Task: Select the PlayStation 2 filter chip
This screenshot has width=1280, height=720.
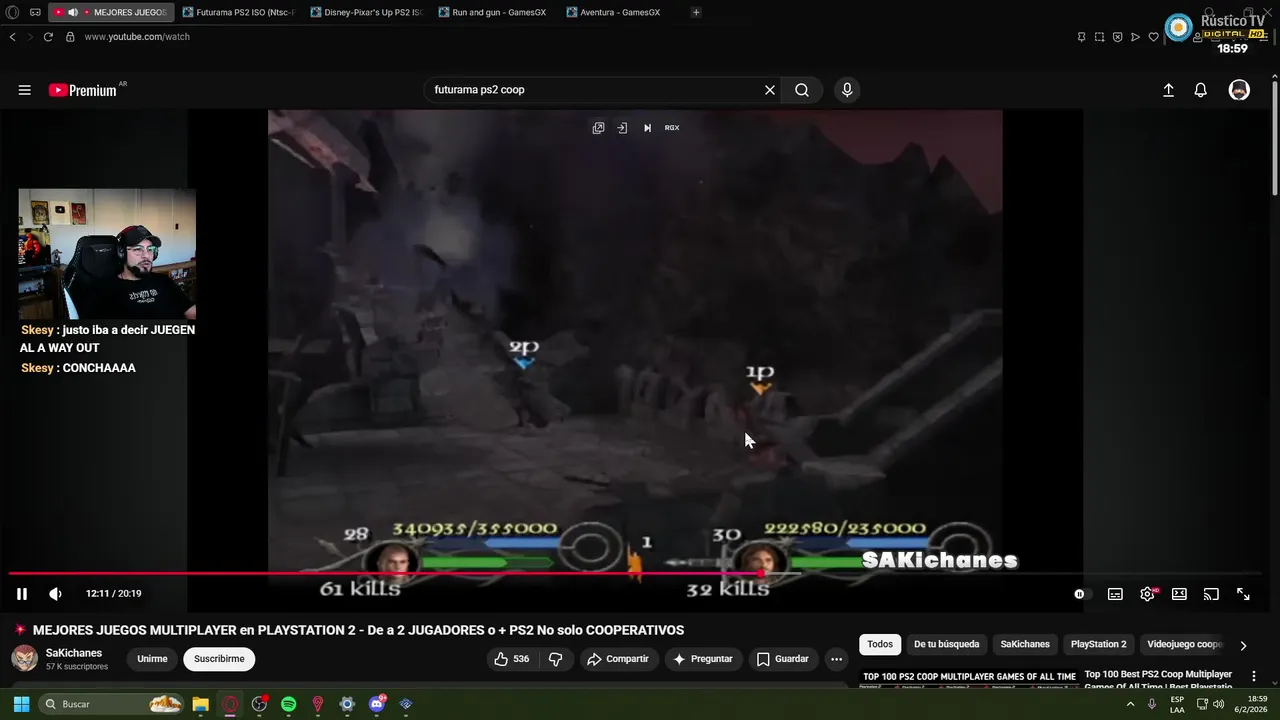Action: pyautogui.click(x=1098, y=645)
